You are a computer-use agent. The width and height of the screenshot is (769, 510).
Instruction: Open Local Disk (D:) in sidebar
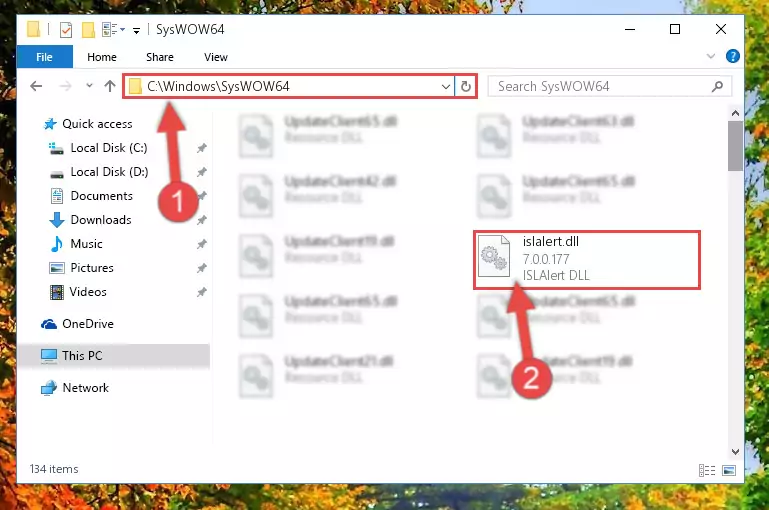point(109,172)
